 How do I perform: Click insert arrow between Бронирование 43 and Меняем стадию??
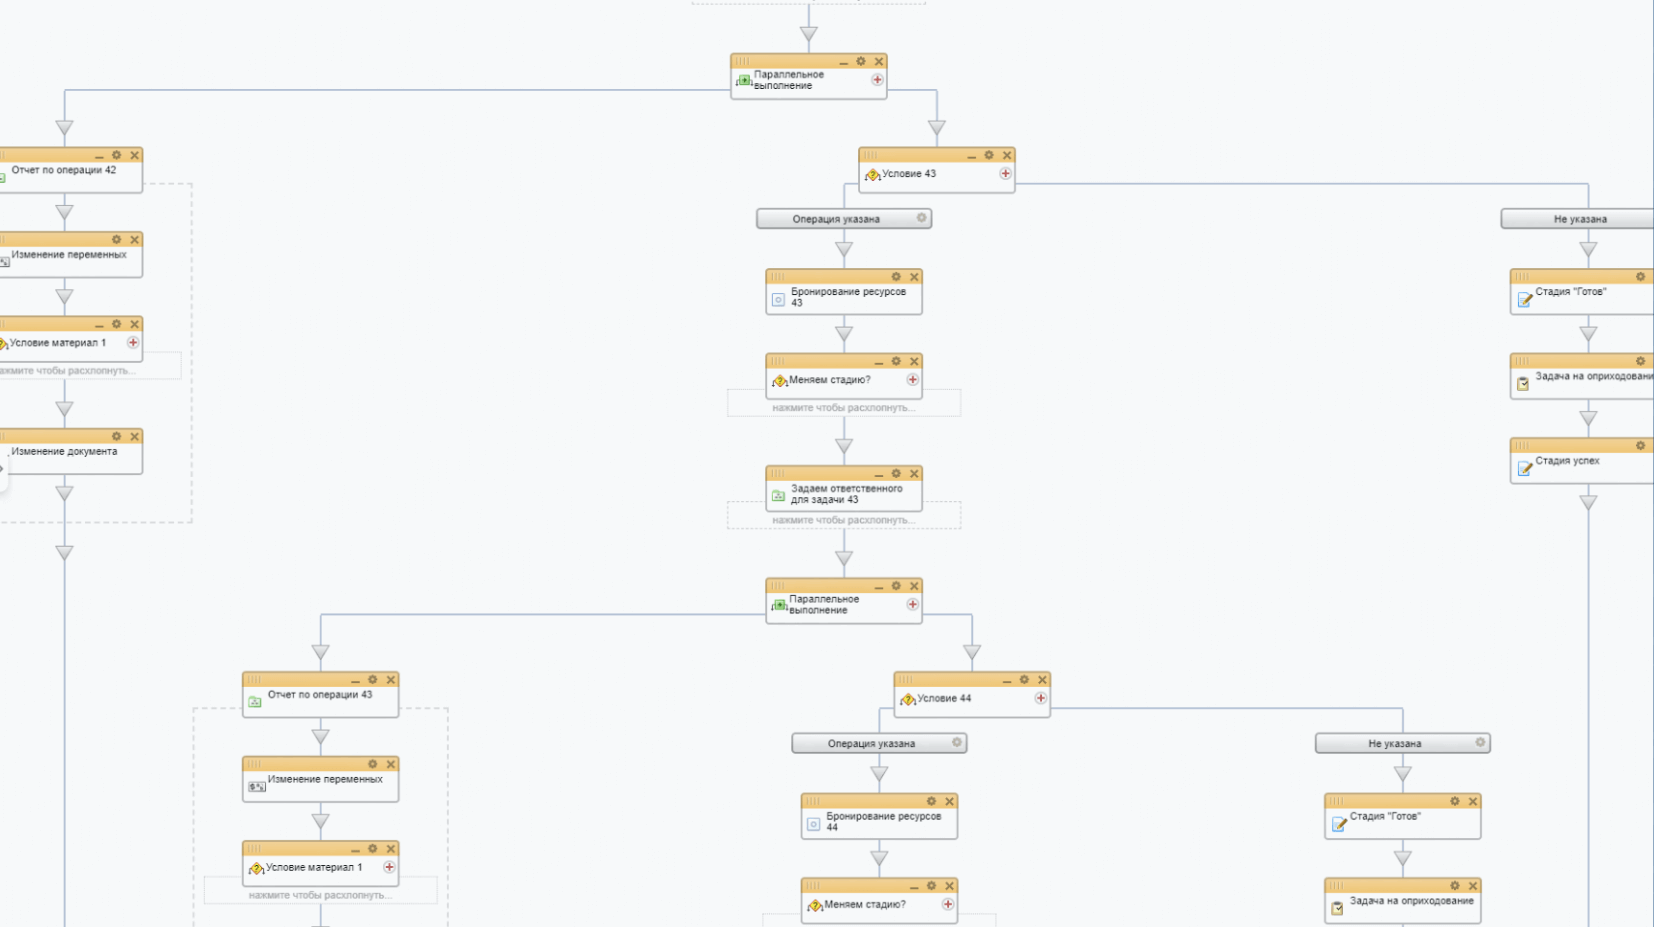pyautogui.click(x=844, y=334)
